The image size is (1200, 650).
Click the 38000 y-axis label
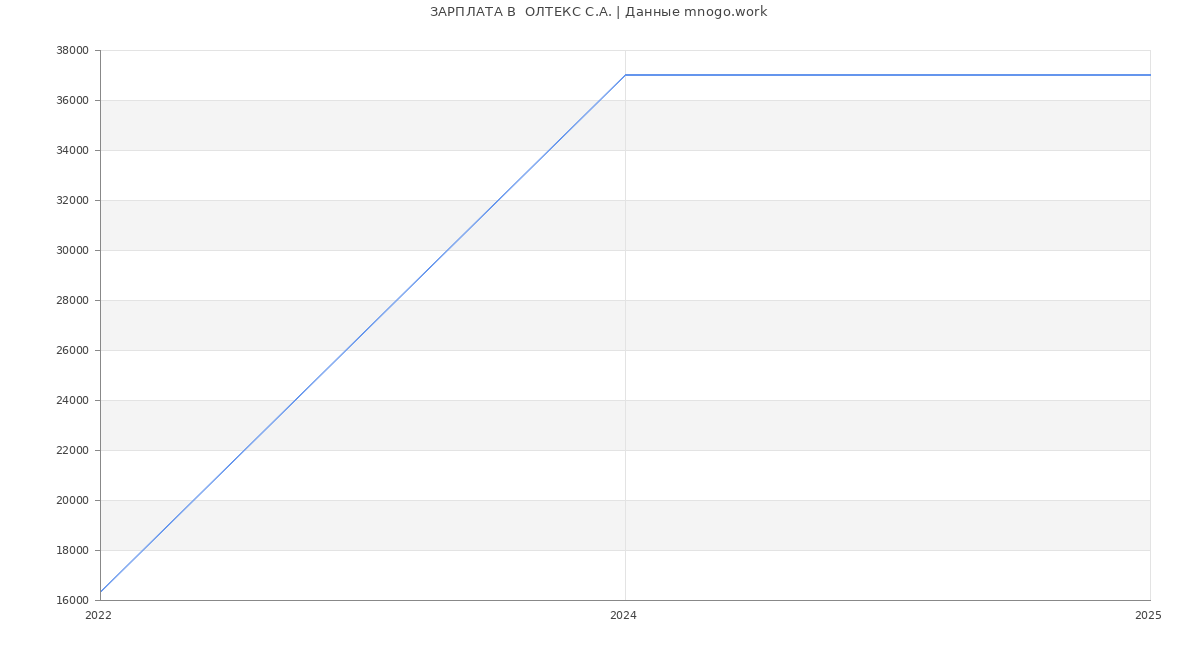tap(74, 51)
